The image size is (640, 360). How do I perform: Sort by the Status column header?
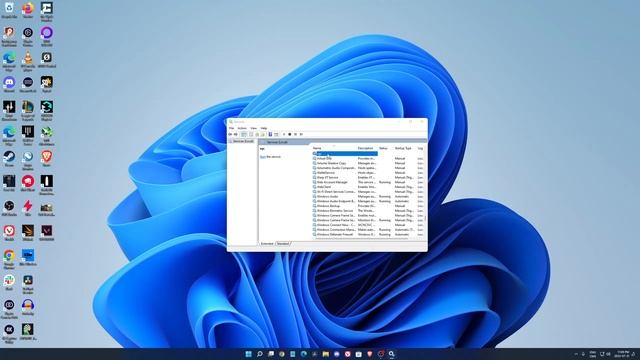tap(383, 148)
